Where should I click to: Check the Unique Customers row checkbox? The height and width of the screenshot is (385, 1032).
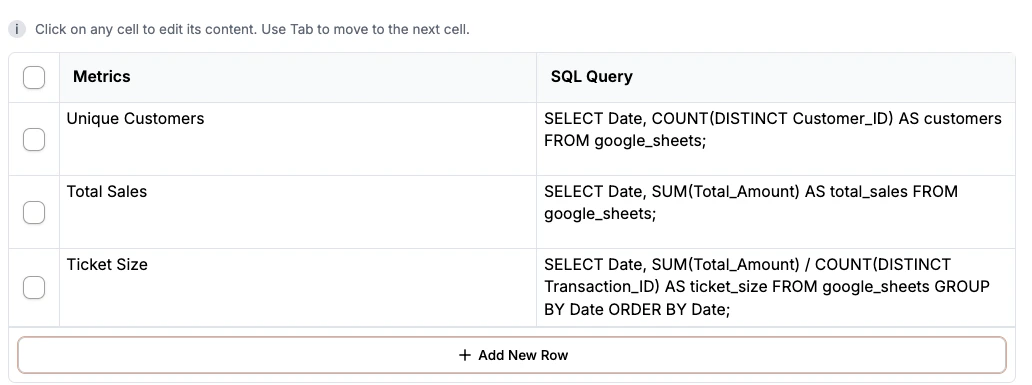click(34, 140)
